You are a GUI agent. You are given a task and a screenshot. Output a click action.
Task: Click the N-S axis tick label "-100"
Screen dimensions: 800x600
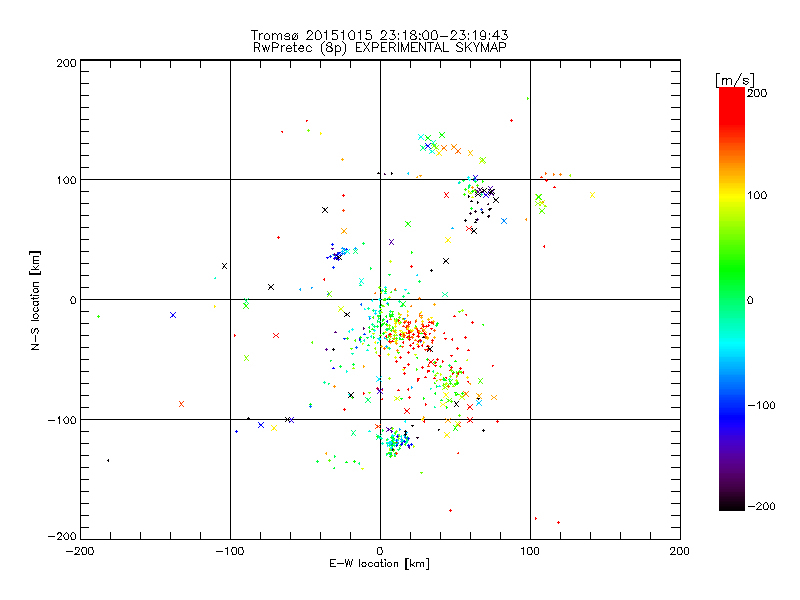pyautogui.click(x=62, y=420)
